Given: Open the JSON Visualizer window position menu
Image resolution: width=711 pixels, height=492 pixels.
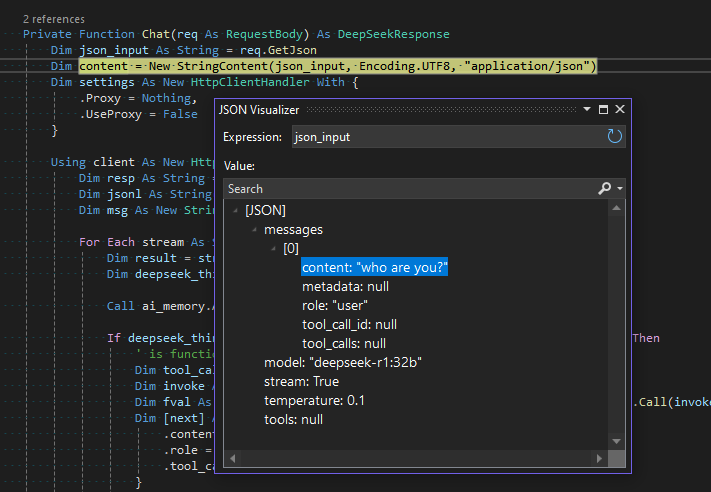Looking at the screenshot, I should coord(585,109).
